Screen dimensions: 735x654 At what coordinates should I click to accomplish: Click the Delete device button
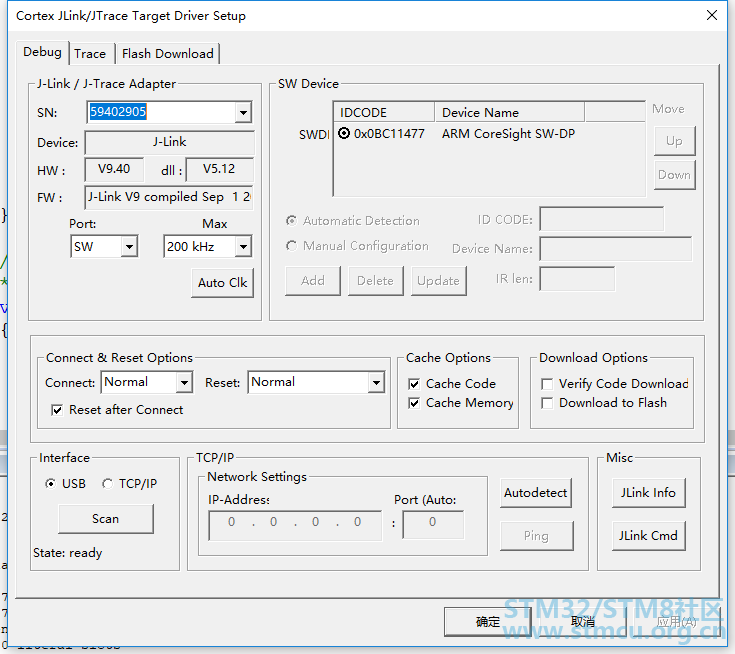(375, 281)
